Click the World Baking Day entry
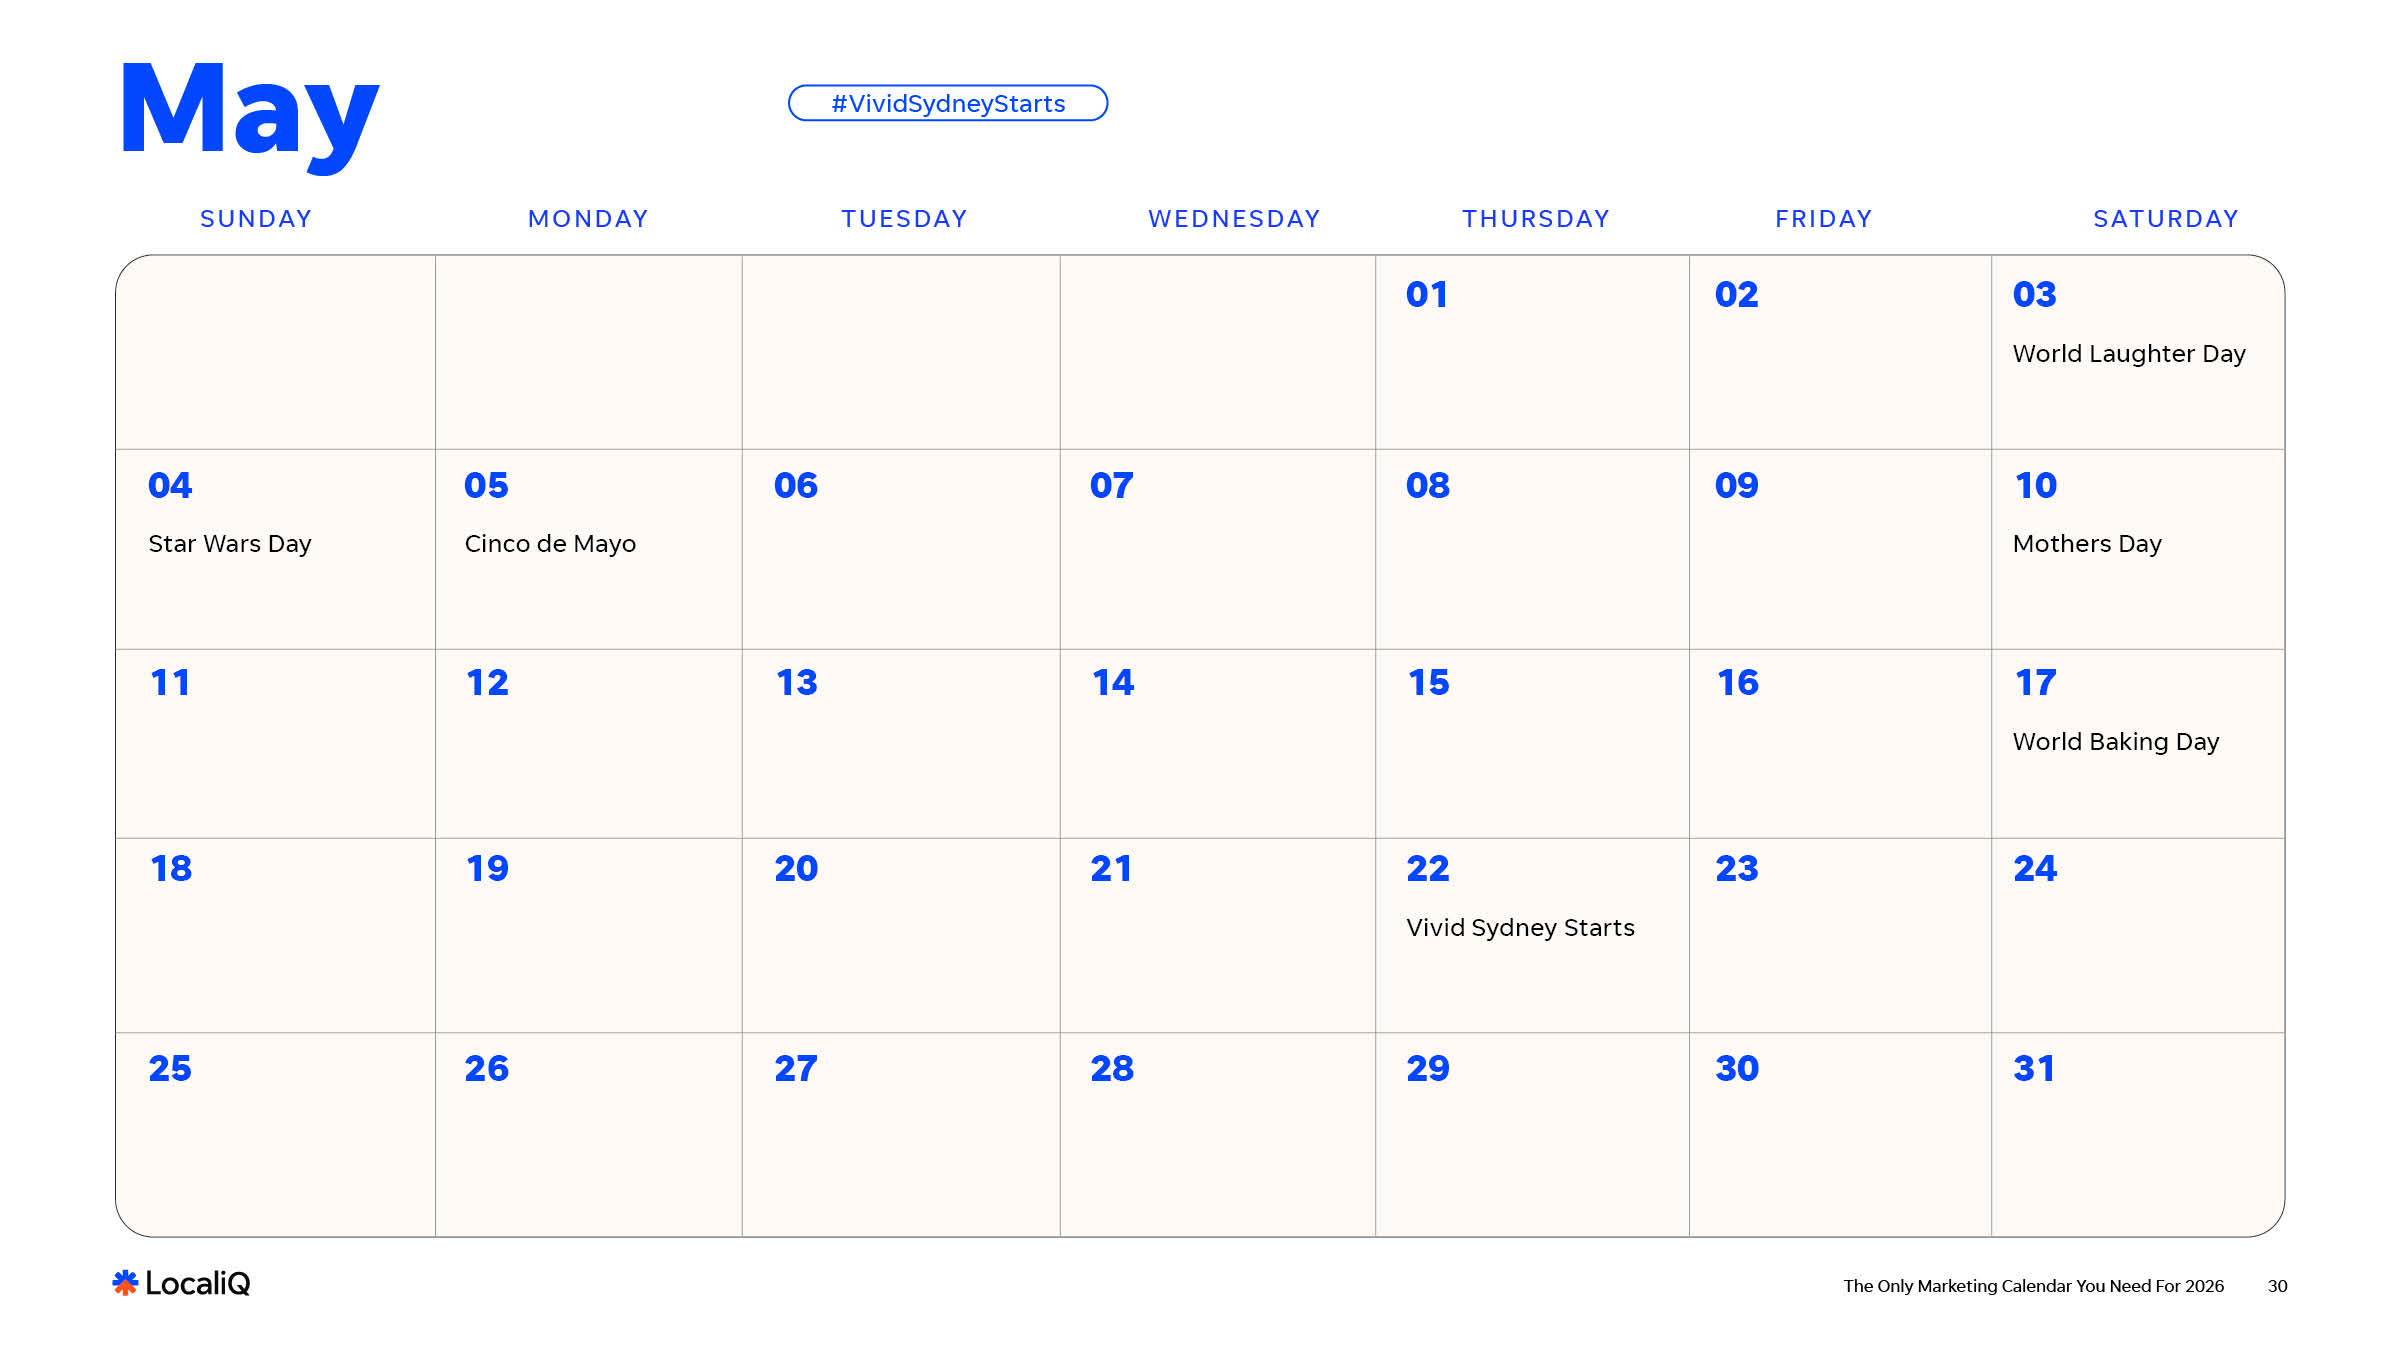 tap(2115, 742)
